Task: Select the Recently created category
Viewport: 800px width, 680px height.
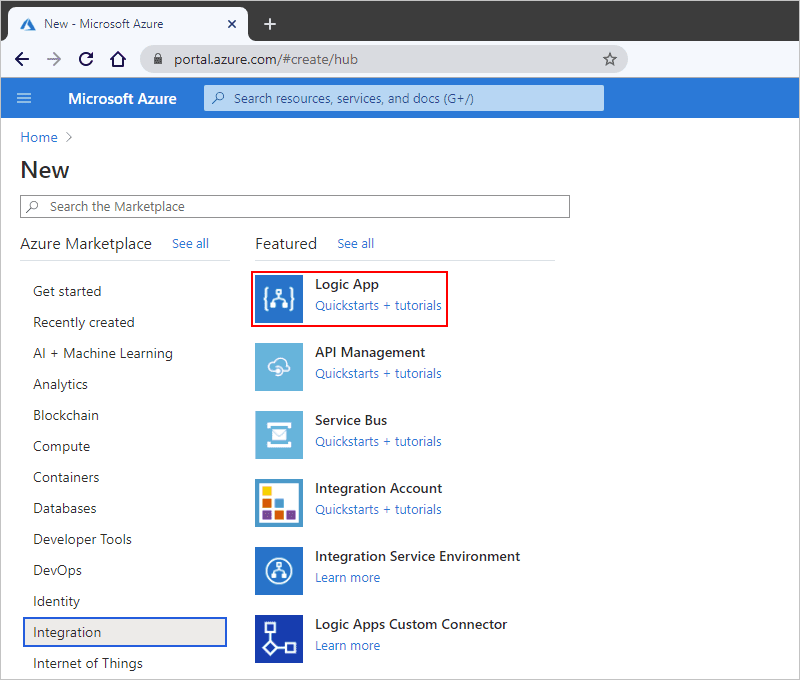Action: click(x=84, y=322)
